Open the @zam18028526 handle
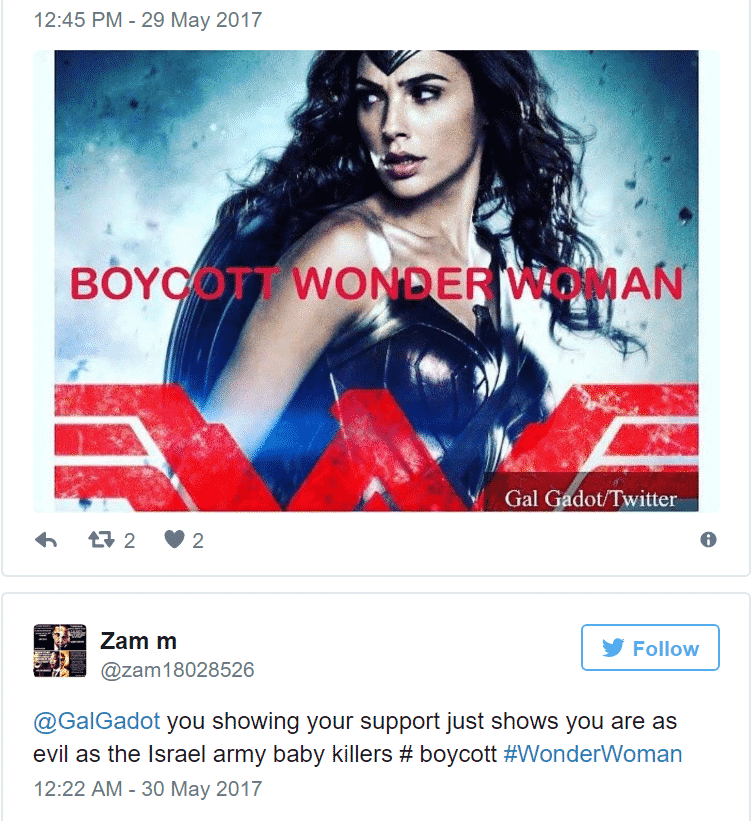This screenshot has width=752, height=821. pyautogui.click(x=177, y=670)
